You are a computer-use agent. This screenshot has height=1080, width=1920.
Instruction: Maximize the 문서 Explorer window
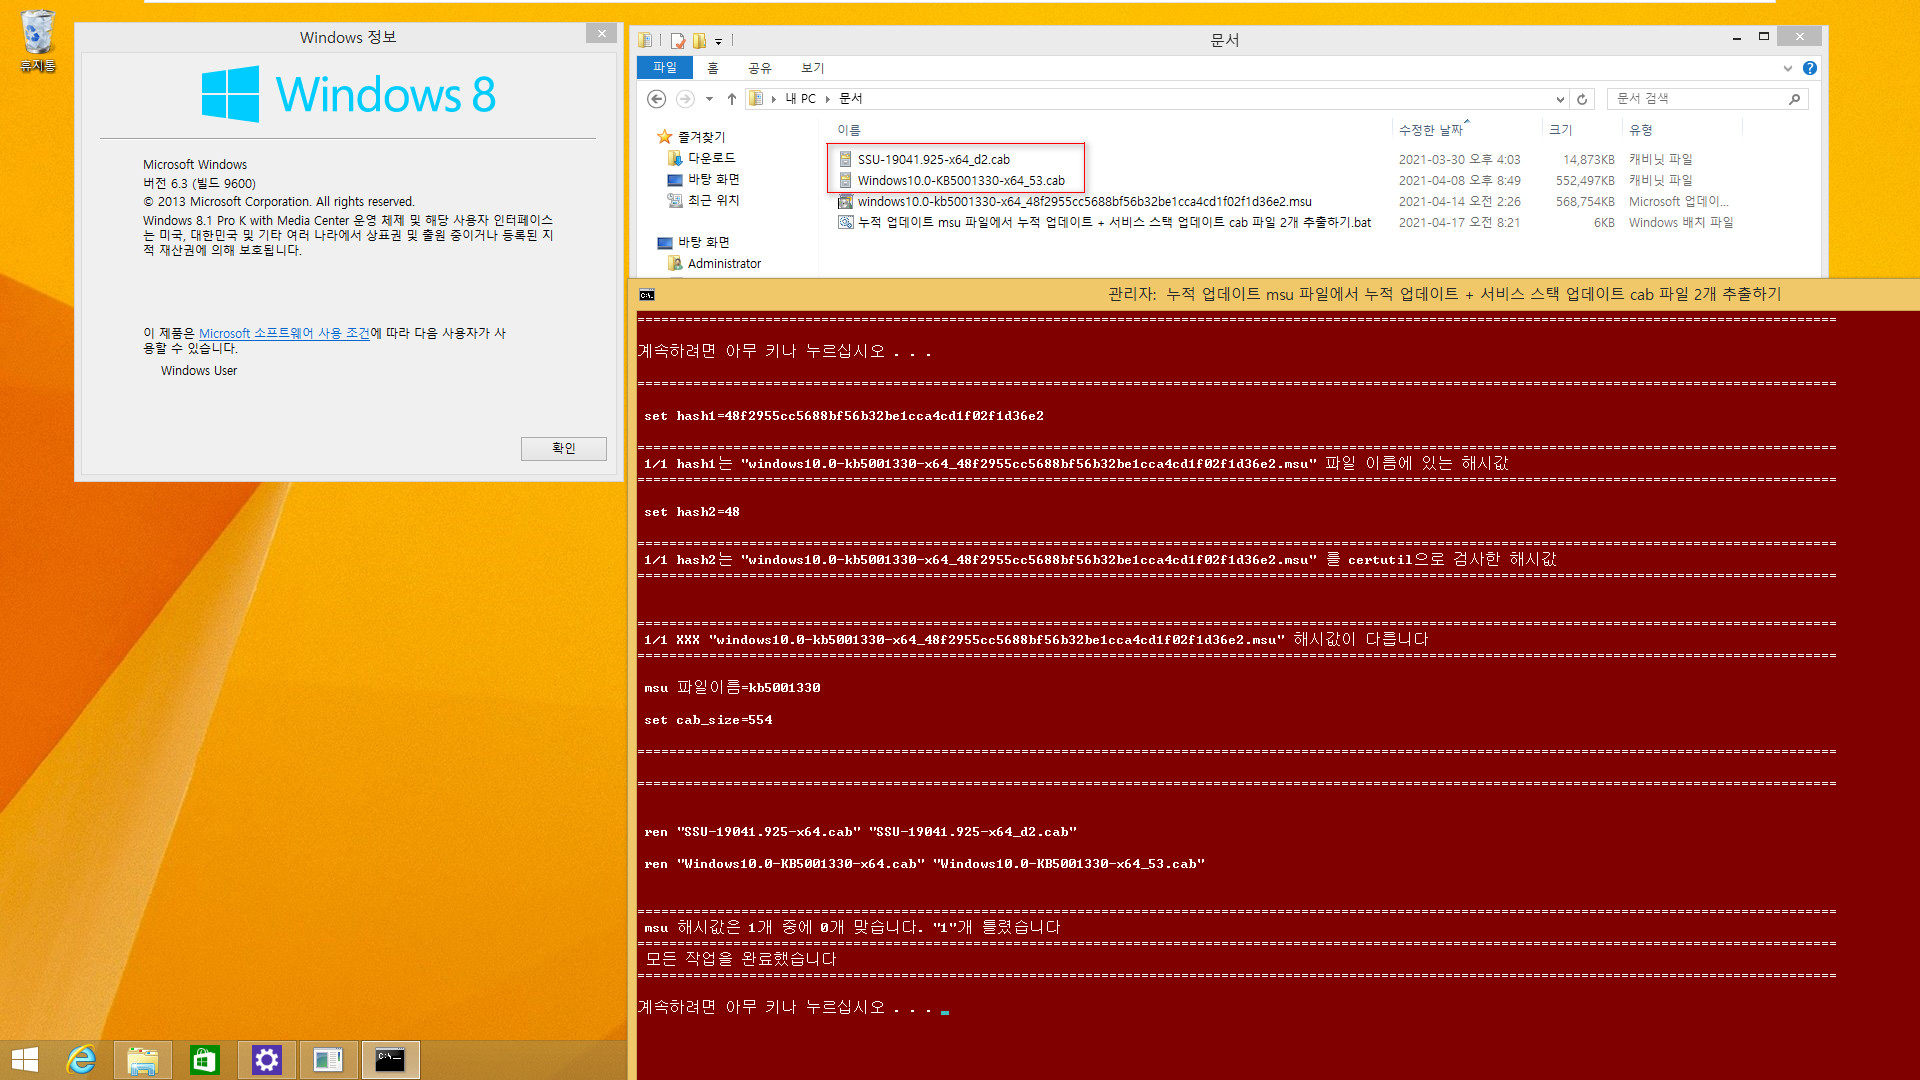click(x=1764, y=37)
